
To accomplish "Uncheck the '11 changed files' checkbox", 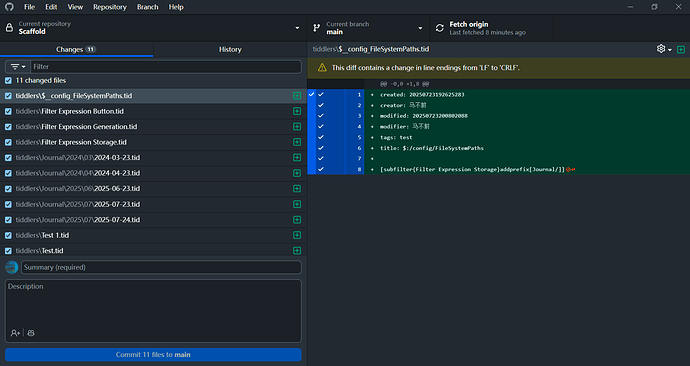I will pos(8,81).
